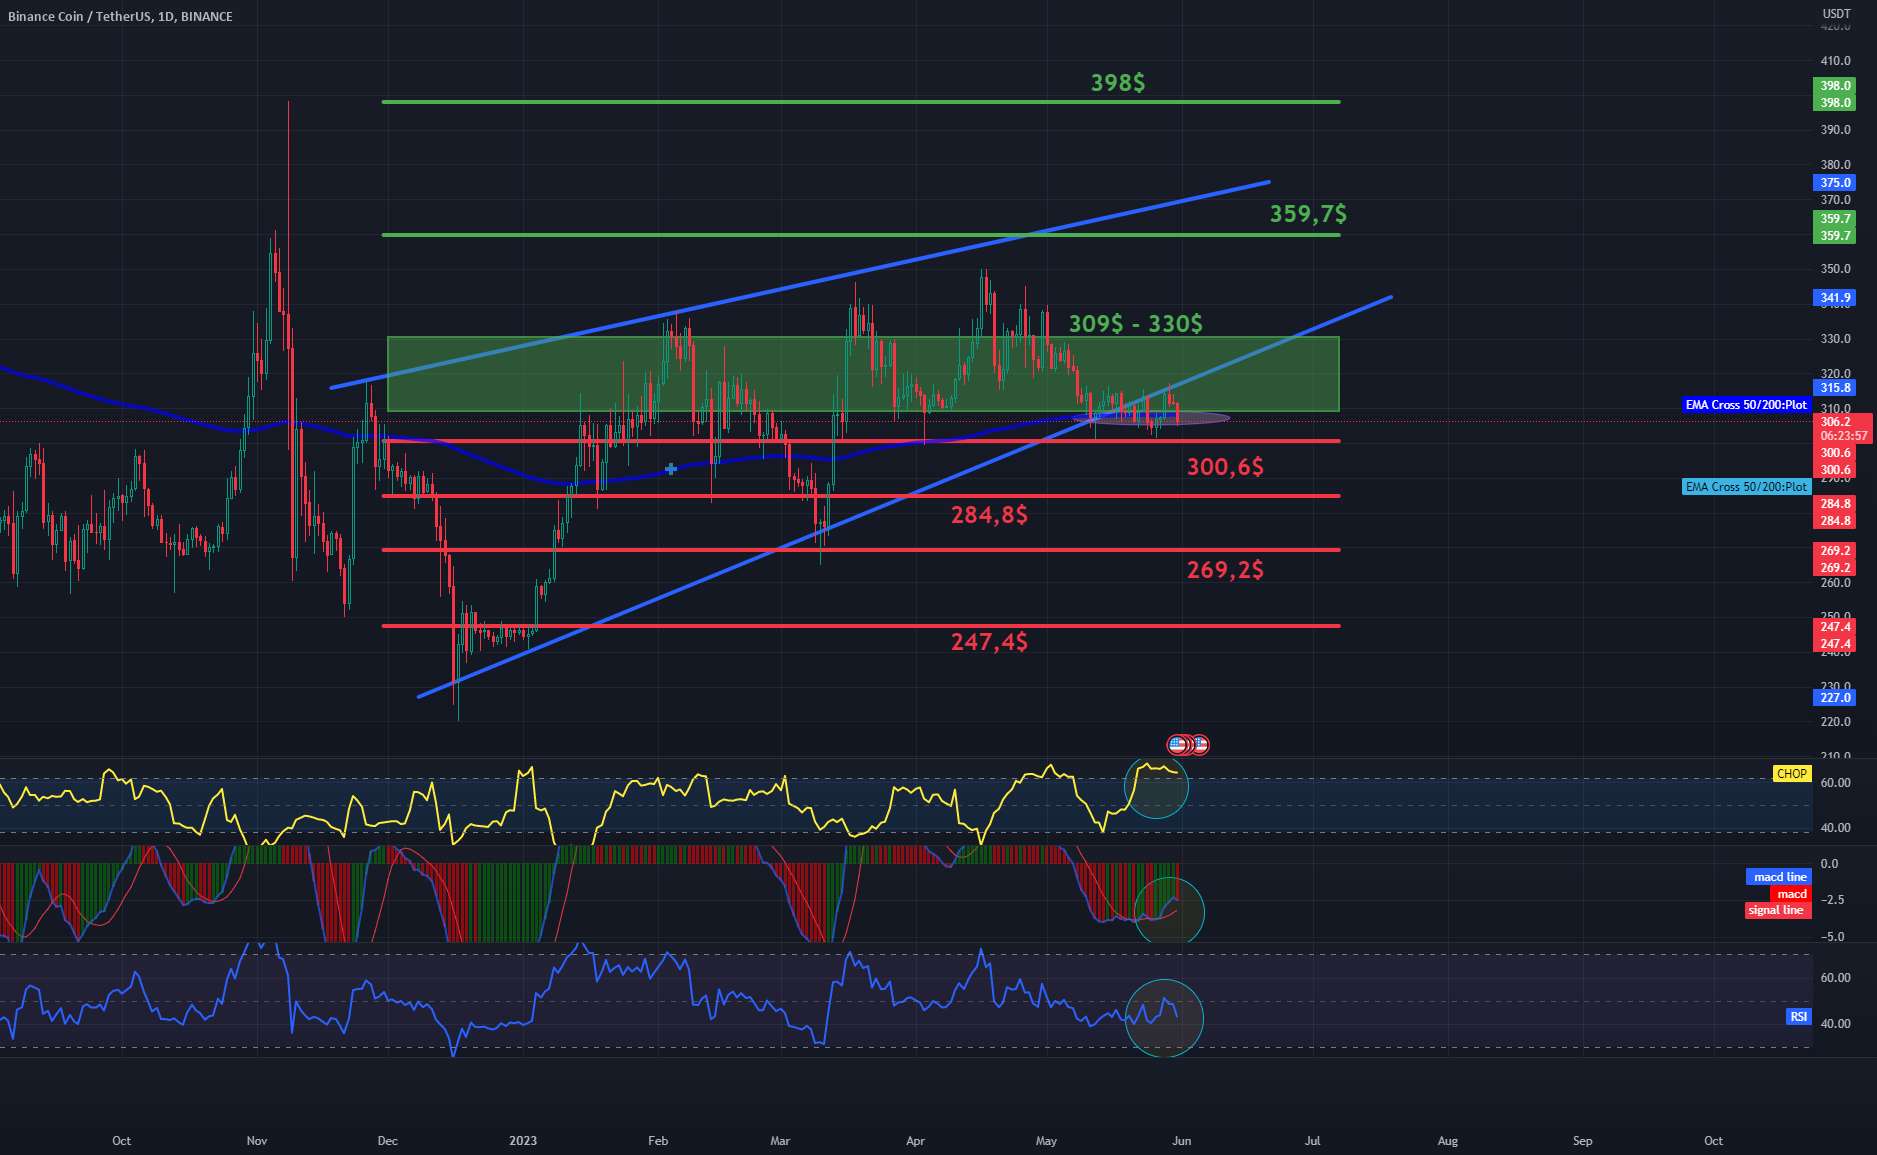Click the Dec label on time axis
This screenshot has width=1877, height=1155.
pyautogui.click(x=388, y=1141)
